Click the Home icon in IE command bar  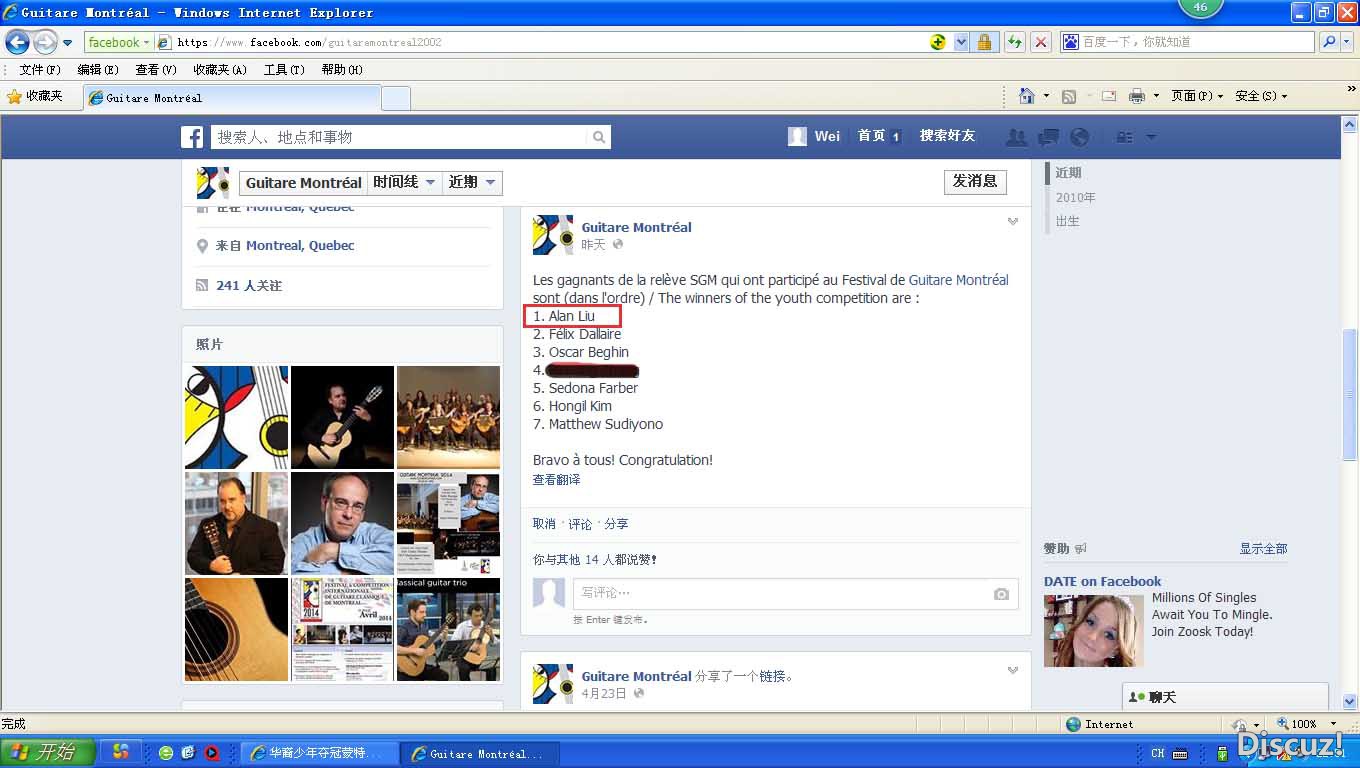(1026, 96)
